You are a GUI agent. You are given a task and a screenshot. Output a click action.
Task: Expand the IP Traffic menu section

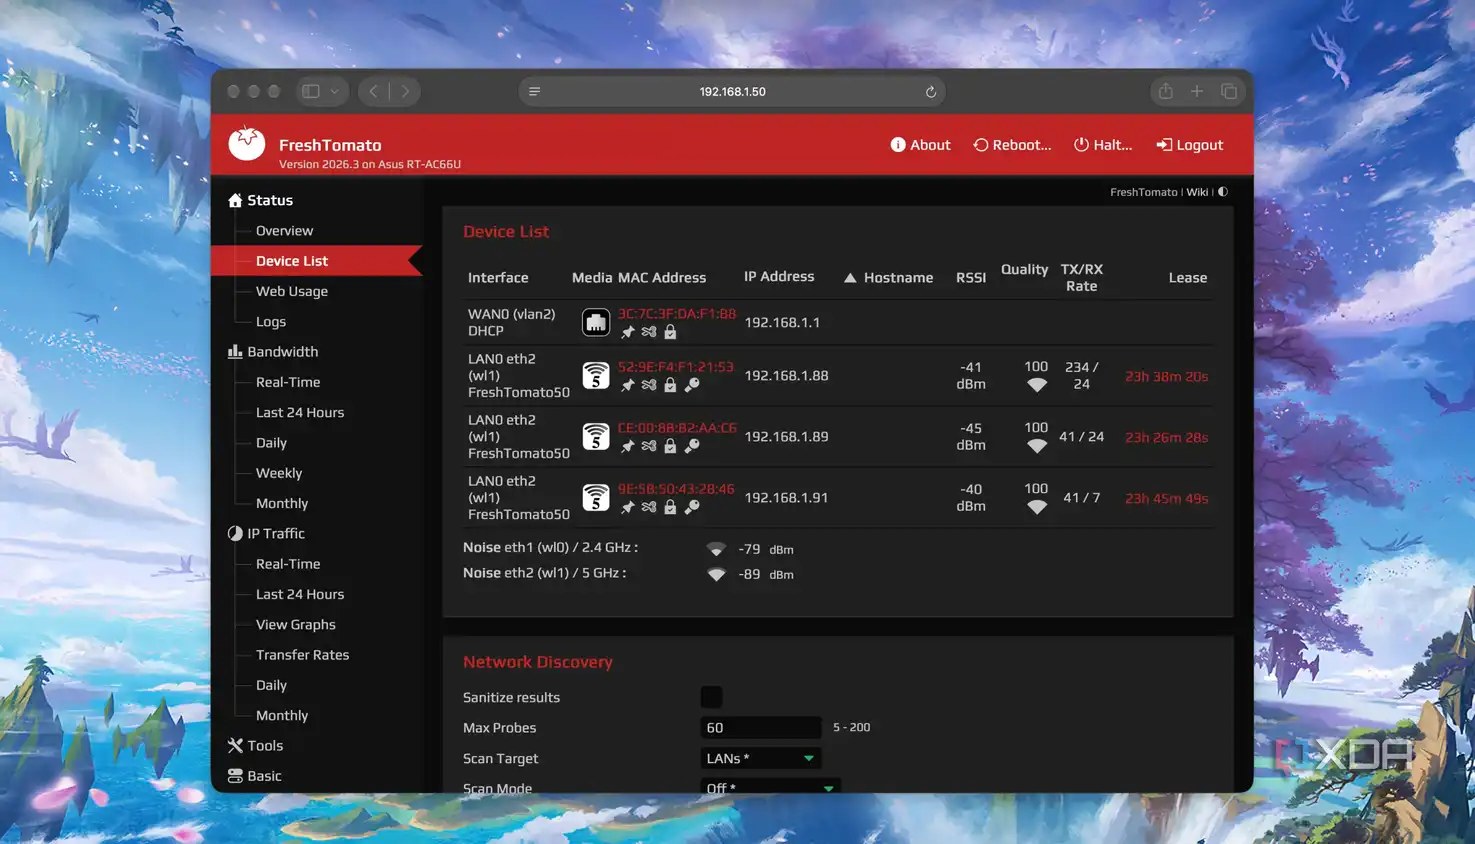(x=266, y=534)
